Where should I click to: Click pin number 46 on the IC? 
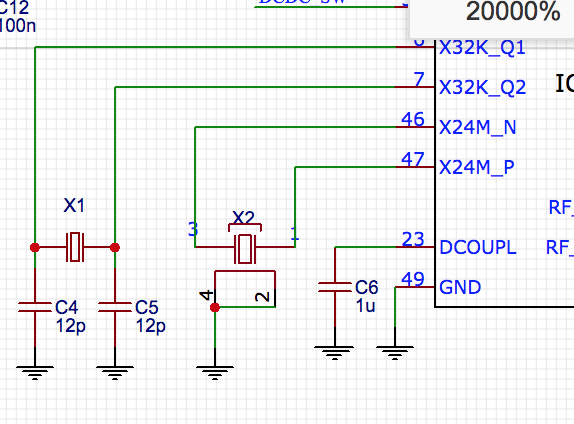click(413, 119)
